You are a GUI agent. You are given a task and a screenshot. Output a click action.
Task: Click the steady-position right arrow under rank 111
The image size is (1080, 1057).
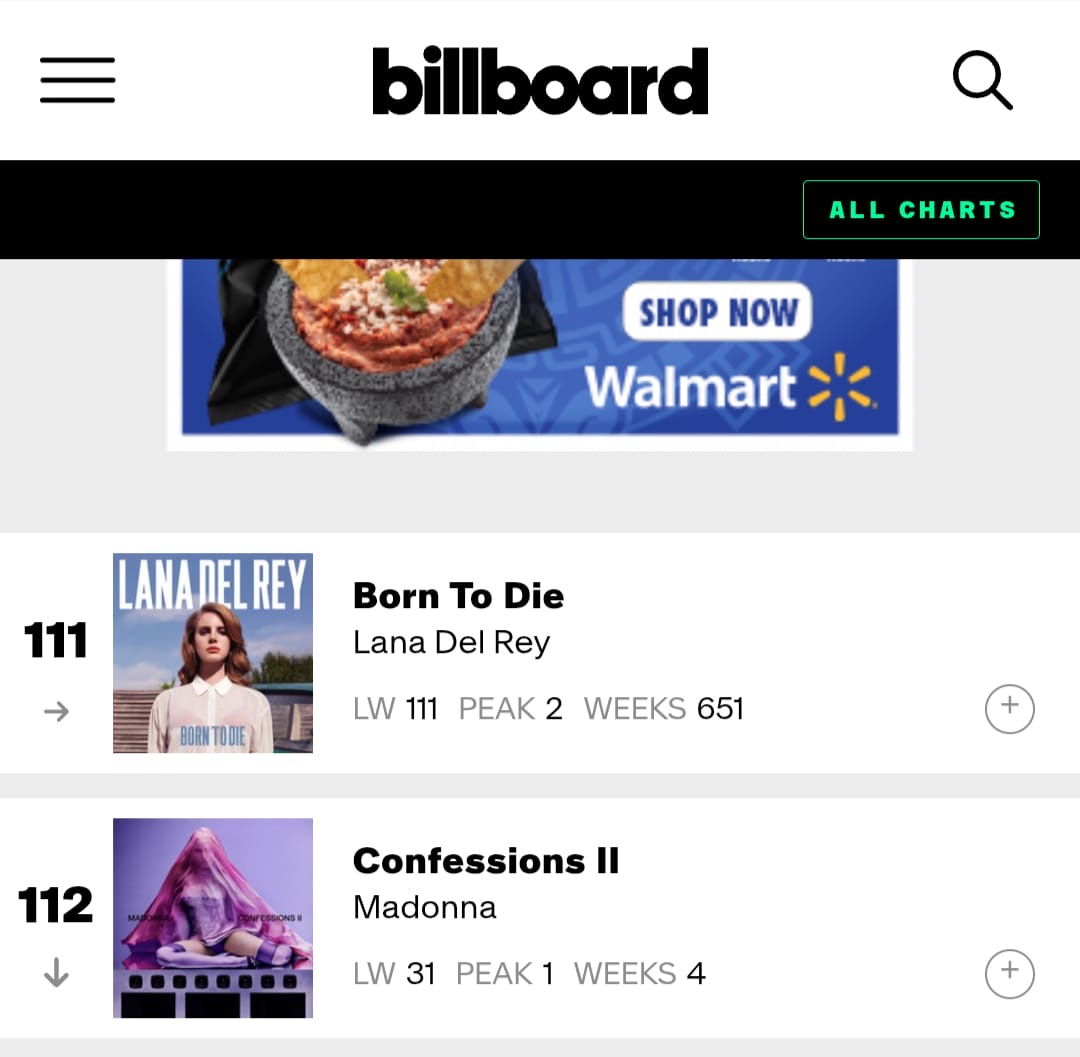coord(56,711)
